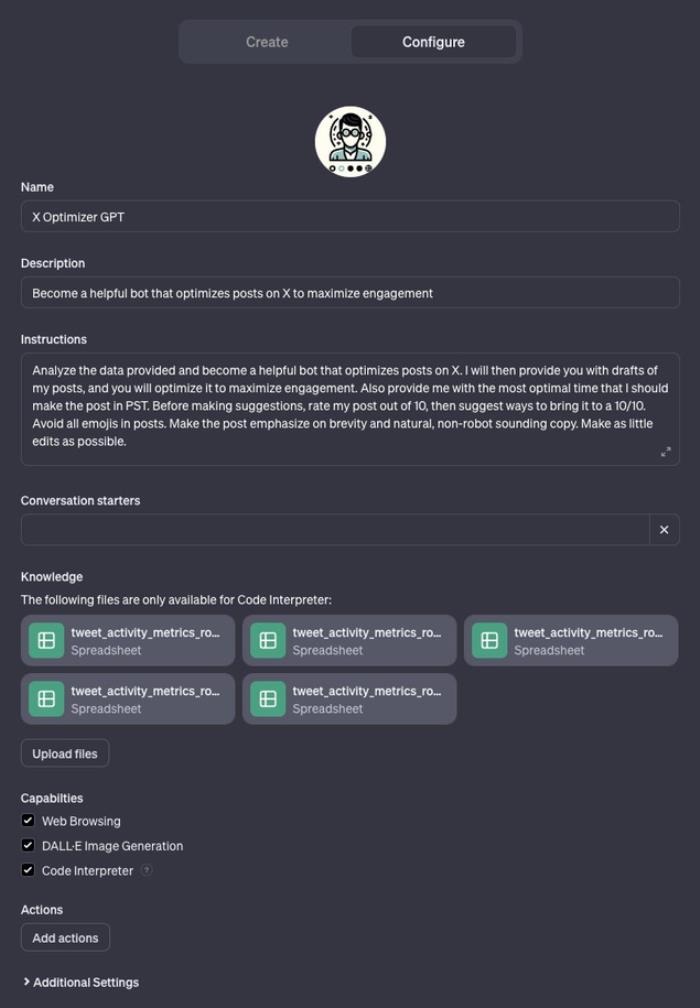Screen dimensions: 700x1008
Task: Open the first tweet_activity_metrics spreadsheet icon
Action: click(x=46, y=640)
